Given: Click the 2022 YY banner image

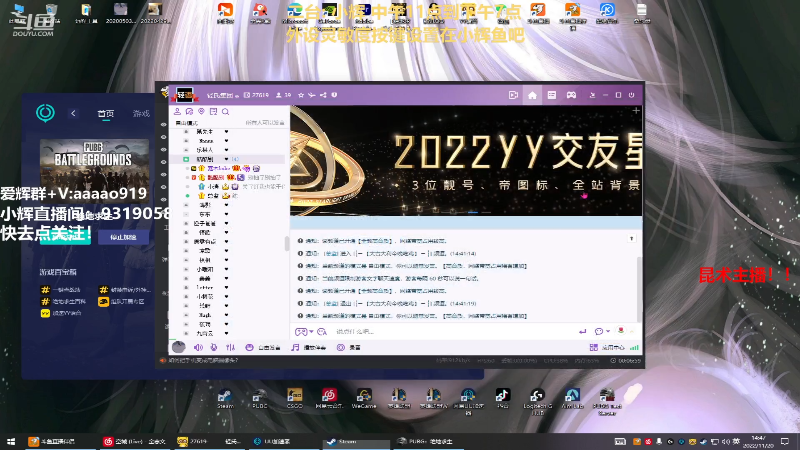Looking at the screenshot, I should [466, 160].
